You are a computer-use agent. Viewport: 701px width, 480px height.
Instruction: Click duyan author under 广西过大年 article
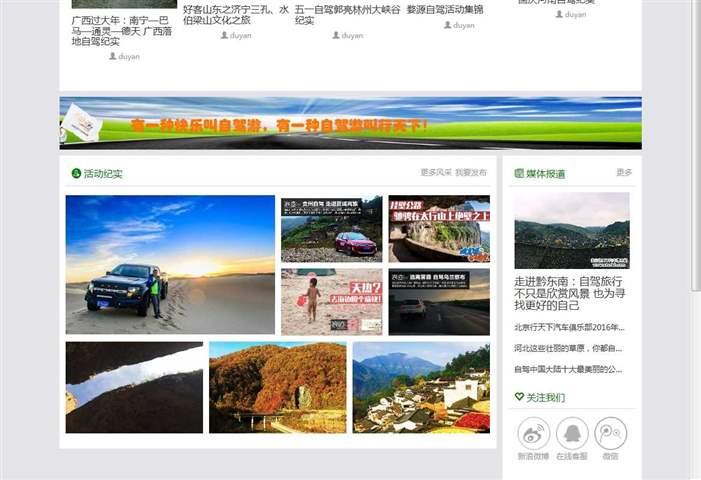129,56
